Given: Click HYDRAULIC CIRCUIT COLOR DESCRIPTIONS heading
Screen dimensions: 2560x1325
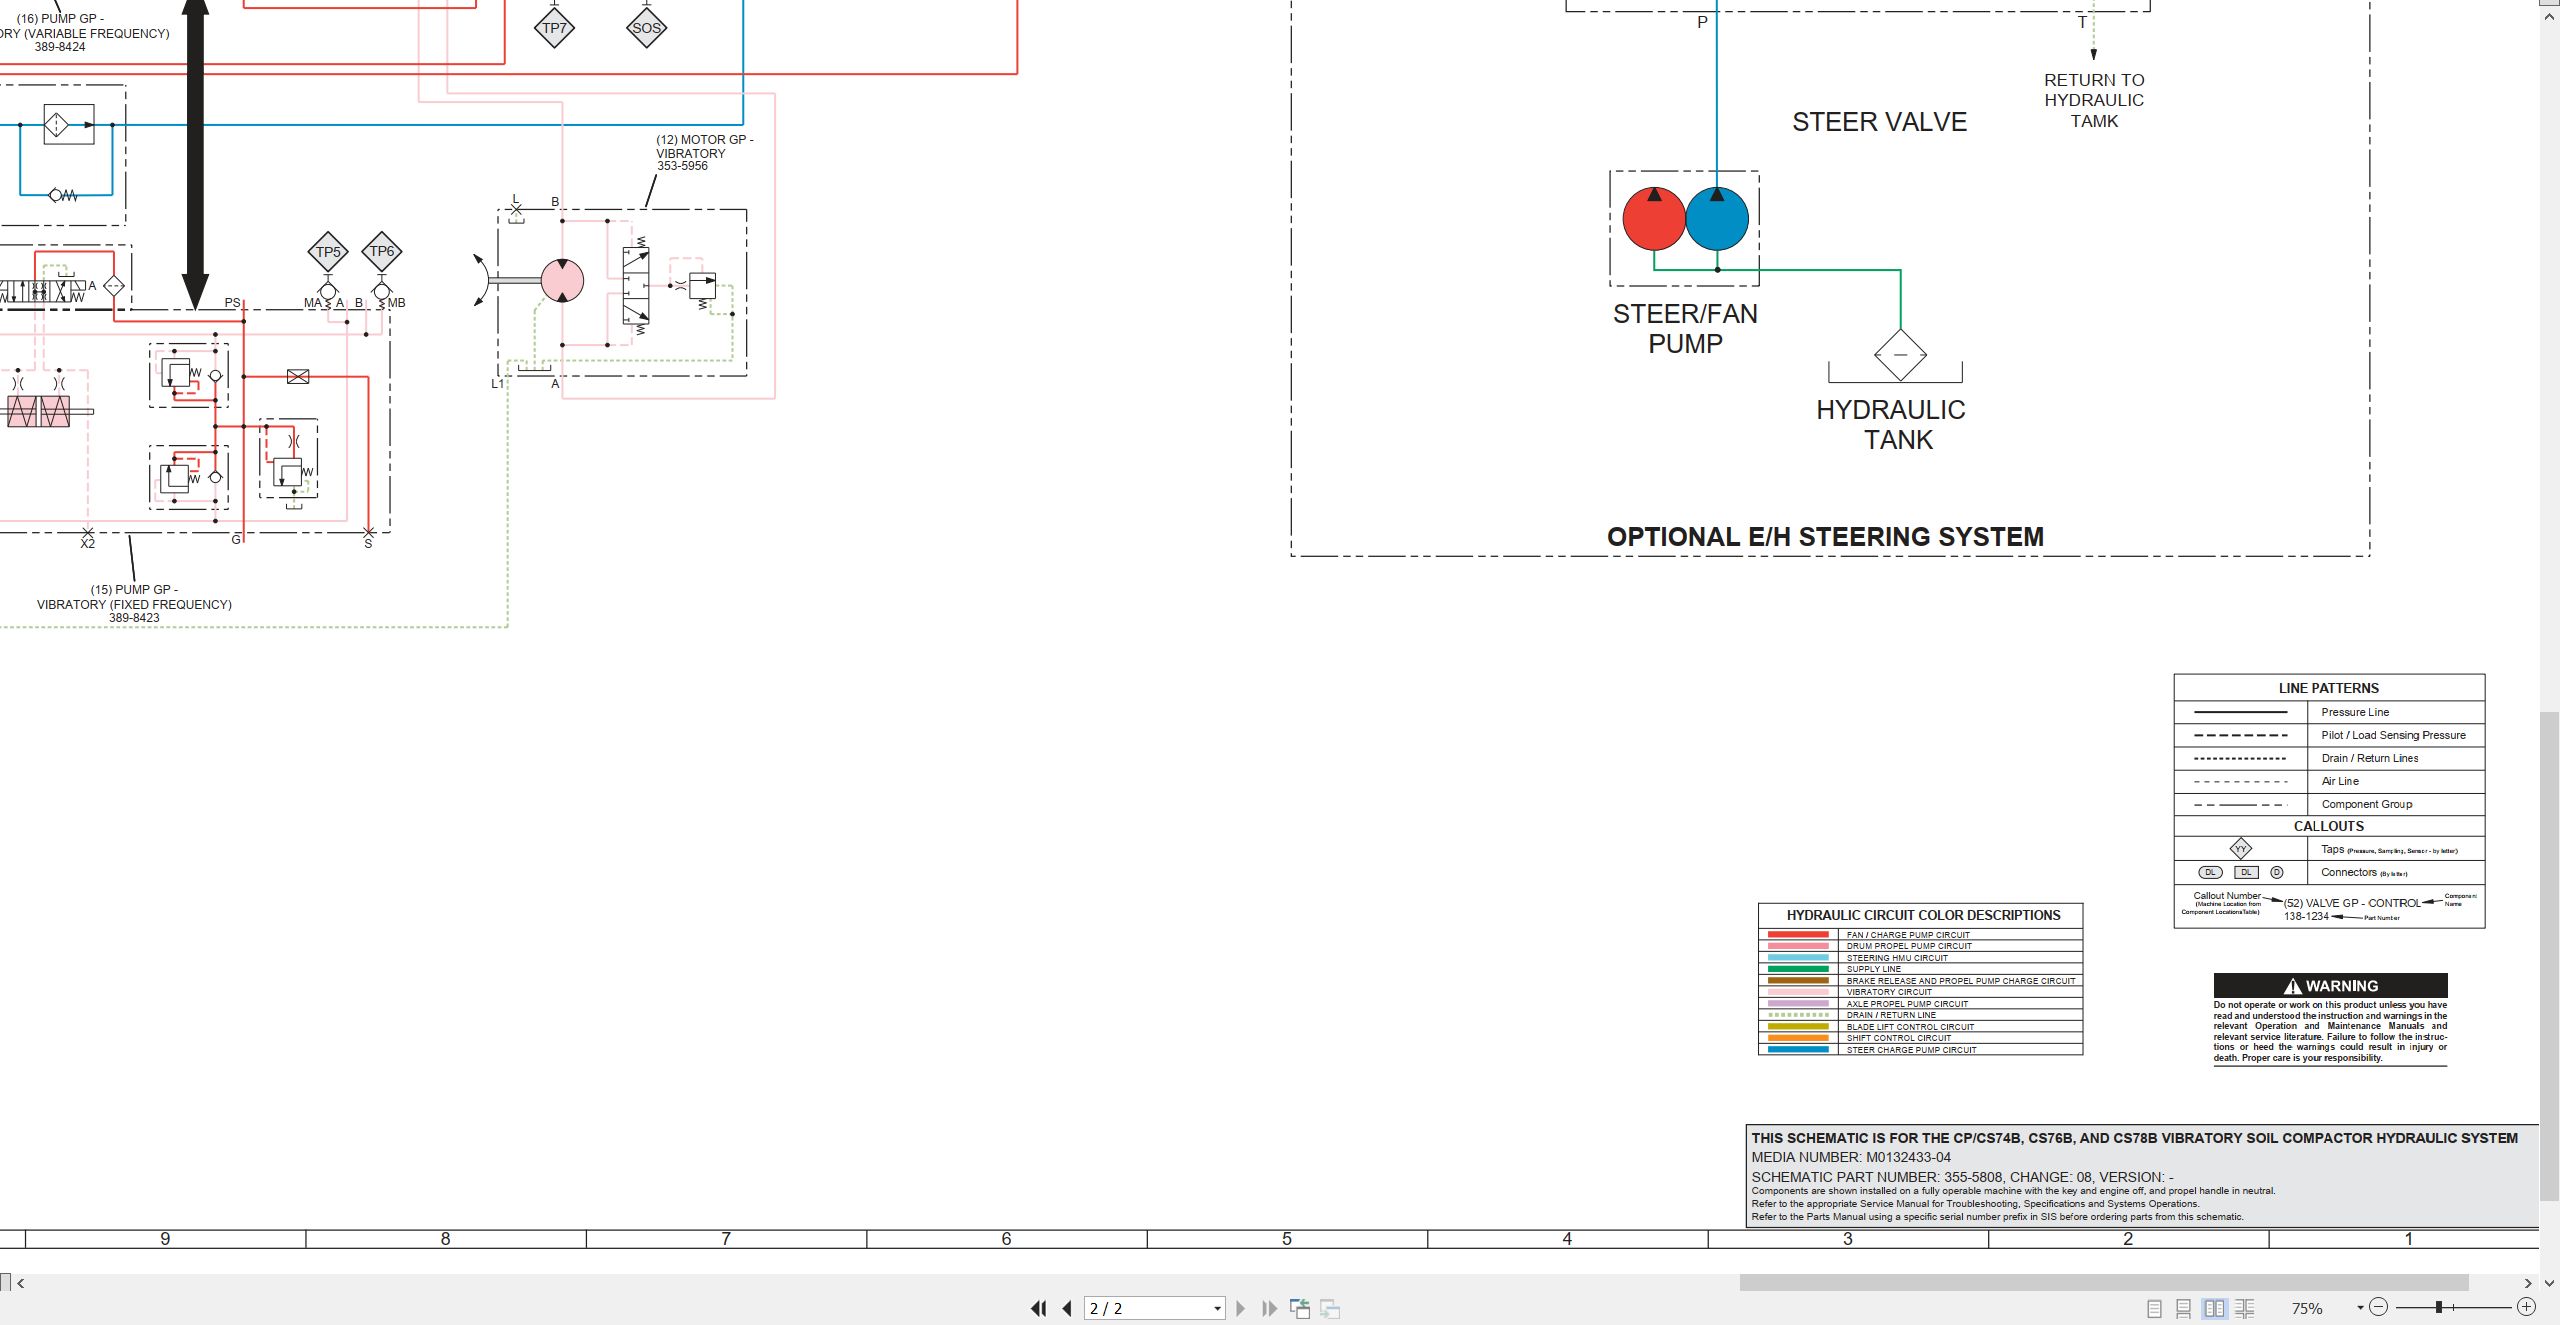Looking at the screenshot, I should [x=1923, y=915].
